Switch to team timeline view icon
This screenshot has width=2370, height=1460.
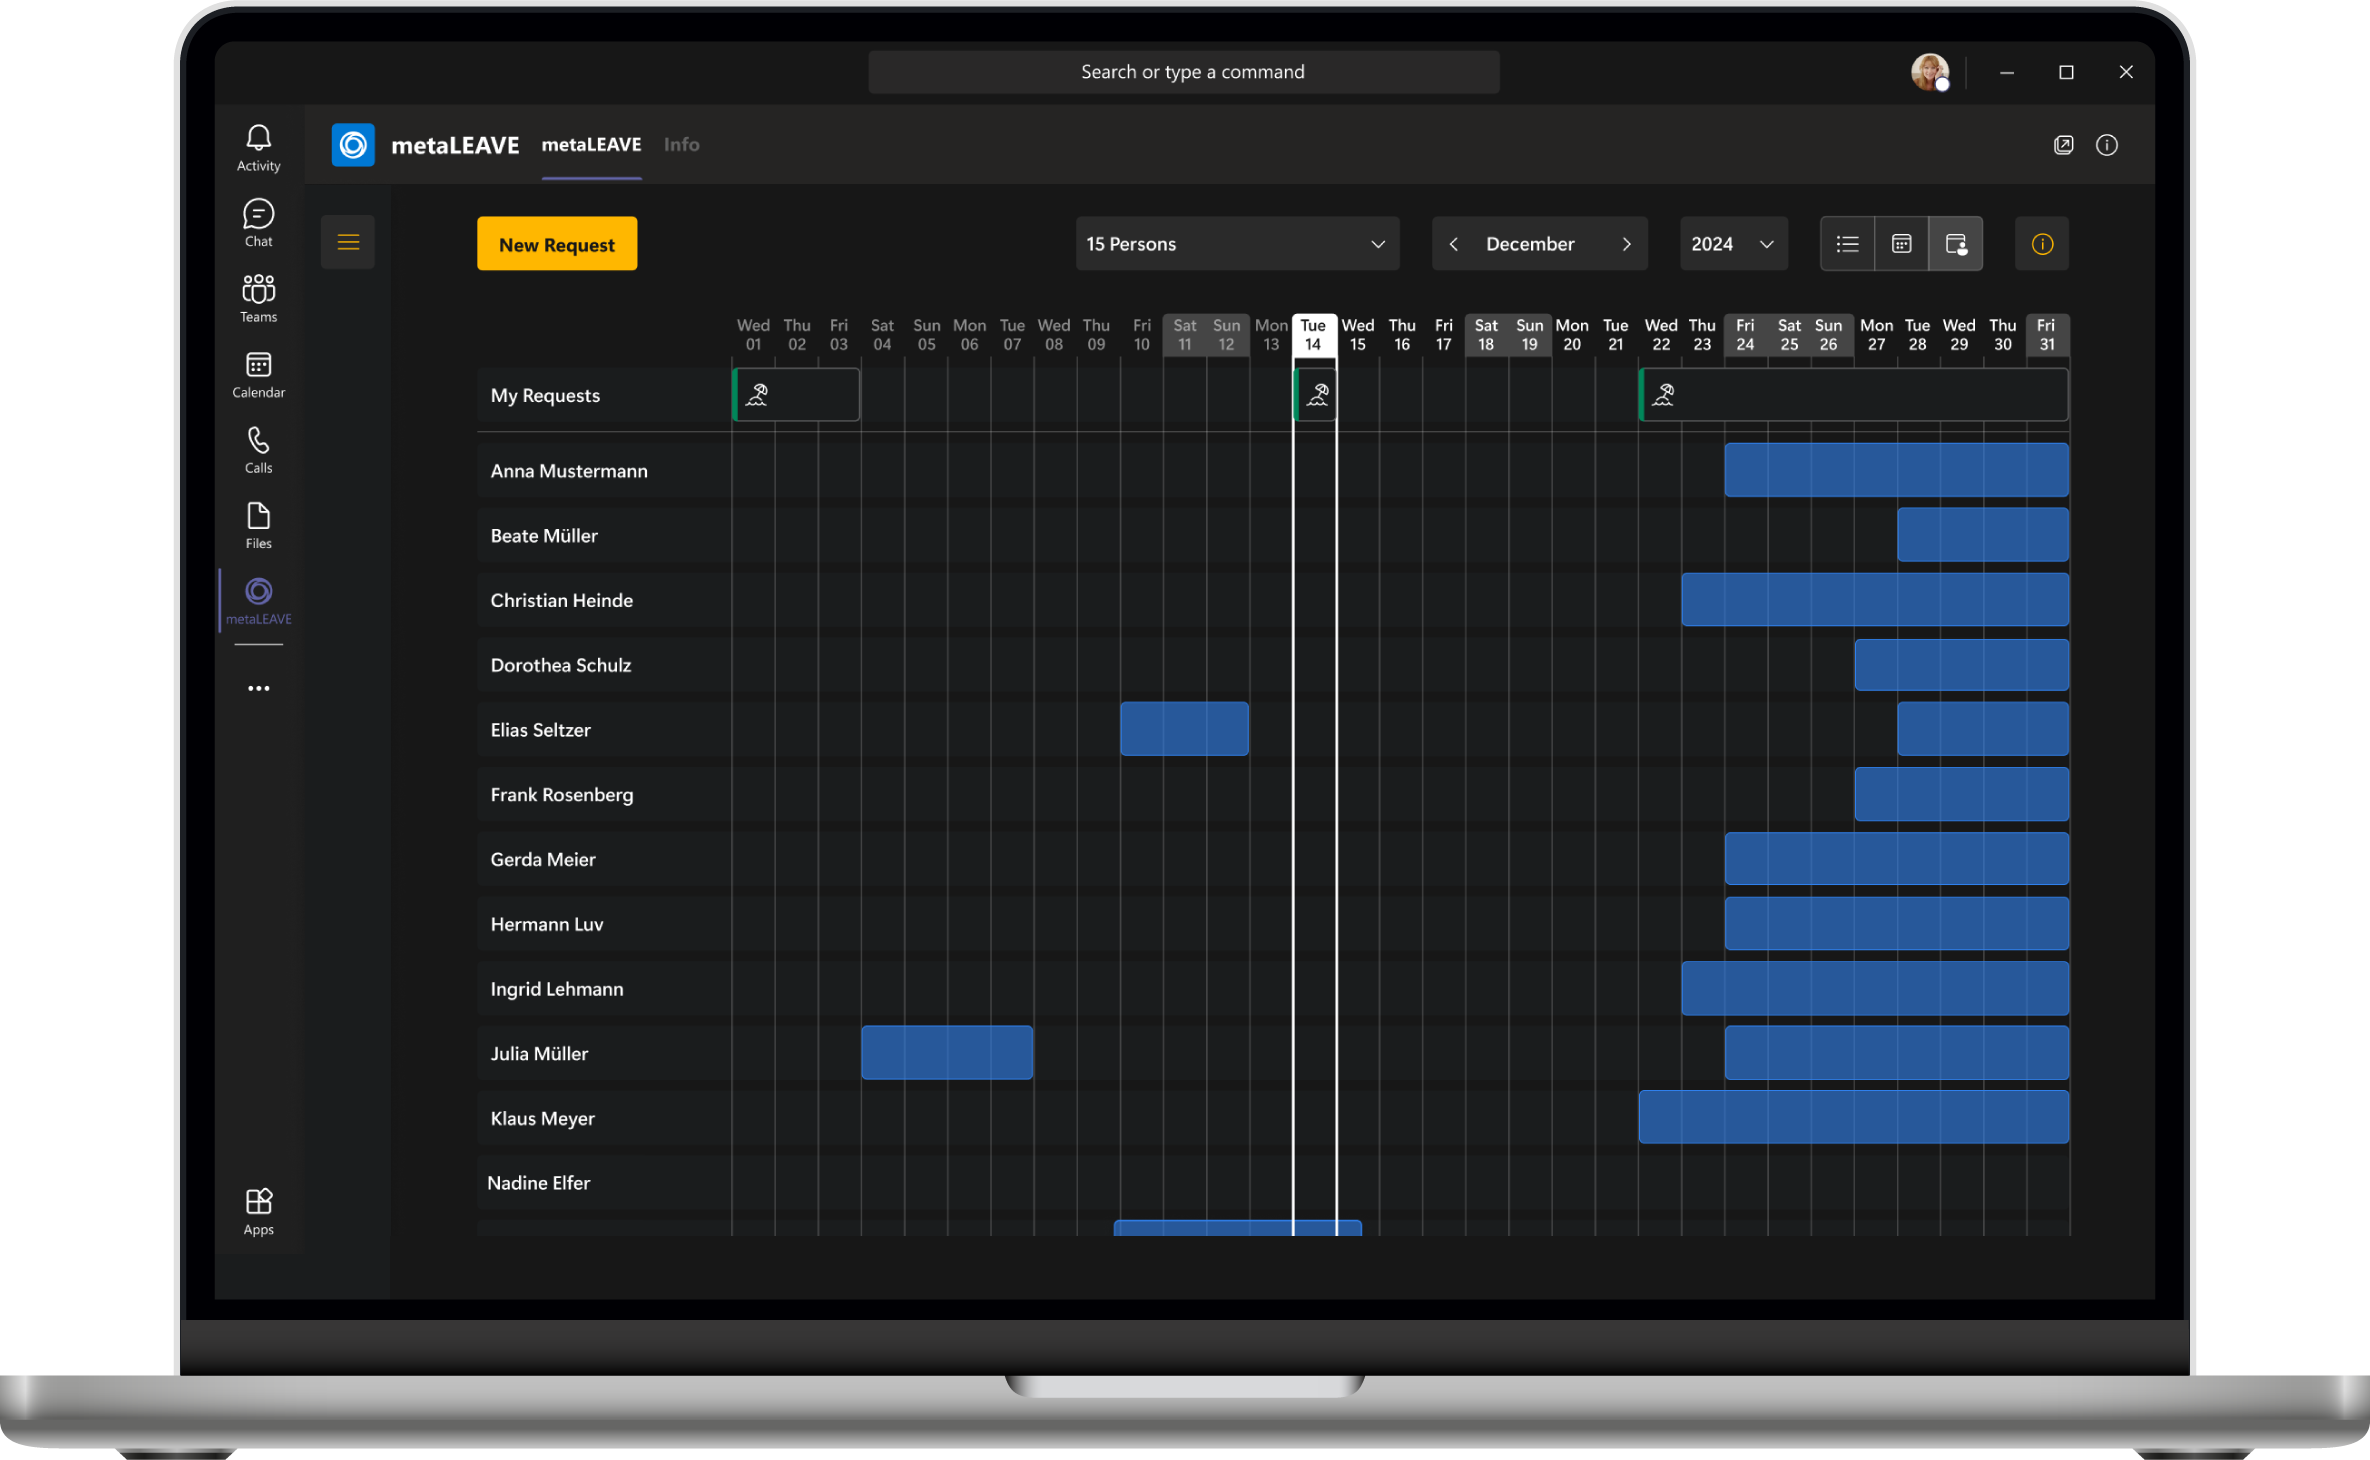tap(1955, 244)
